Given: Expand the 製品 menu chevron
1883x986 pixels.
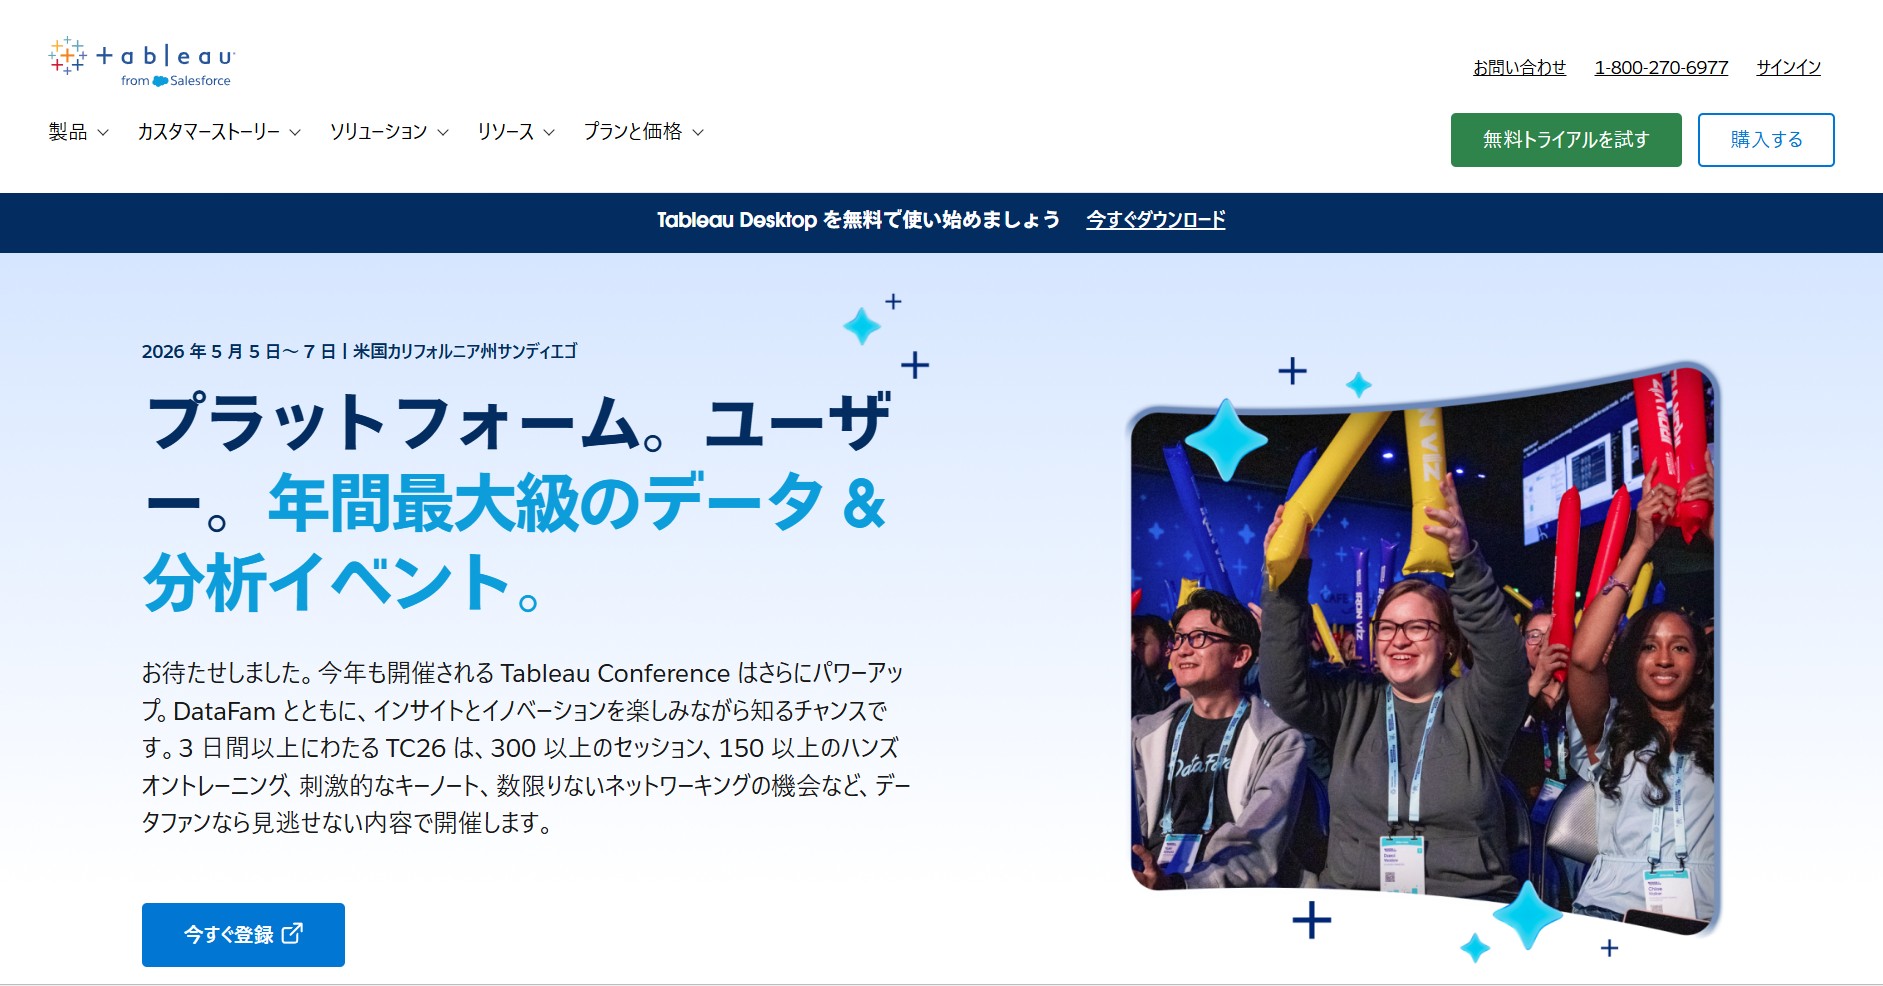Looking at the screenshot, I should click(102, 132).
